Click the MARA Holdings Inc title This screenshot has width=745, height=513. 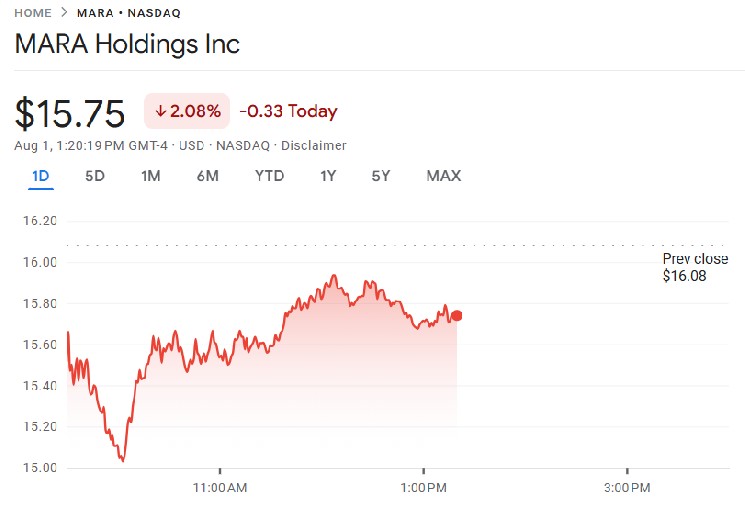127,45
